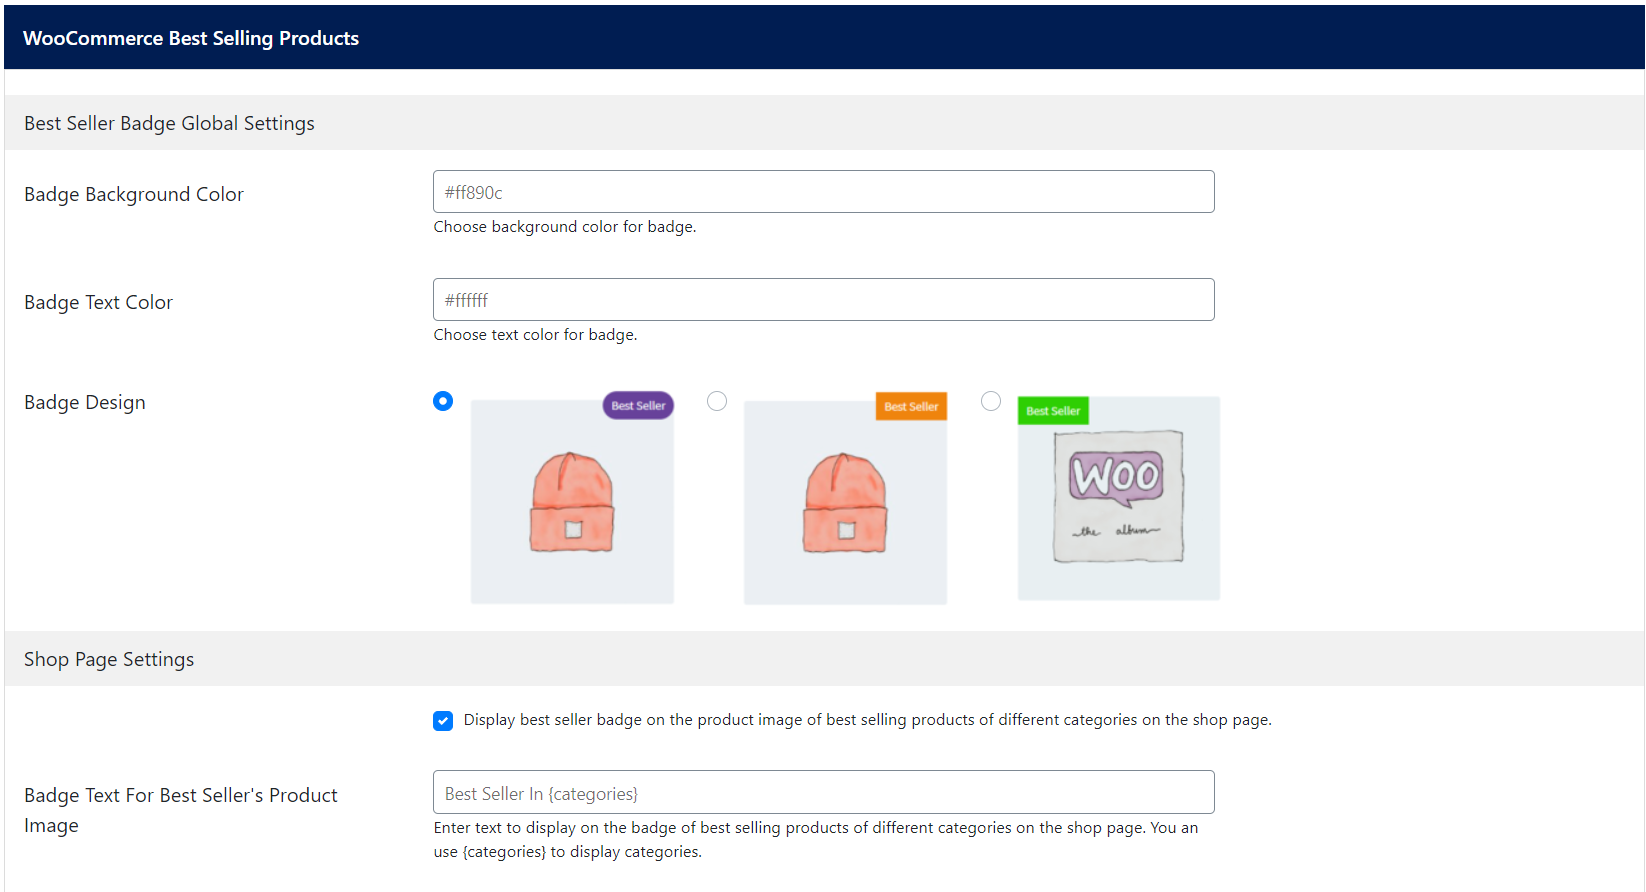Viewport: 1646px width, 892px height.
Task: Uncheck display best seller badge on shop page
Action: point(443,721)
